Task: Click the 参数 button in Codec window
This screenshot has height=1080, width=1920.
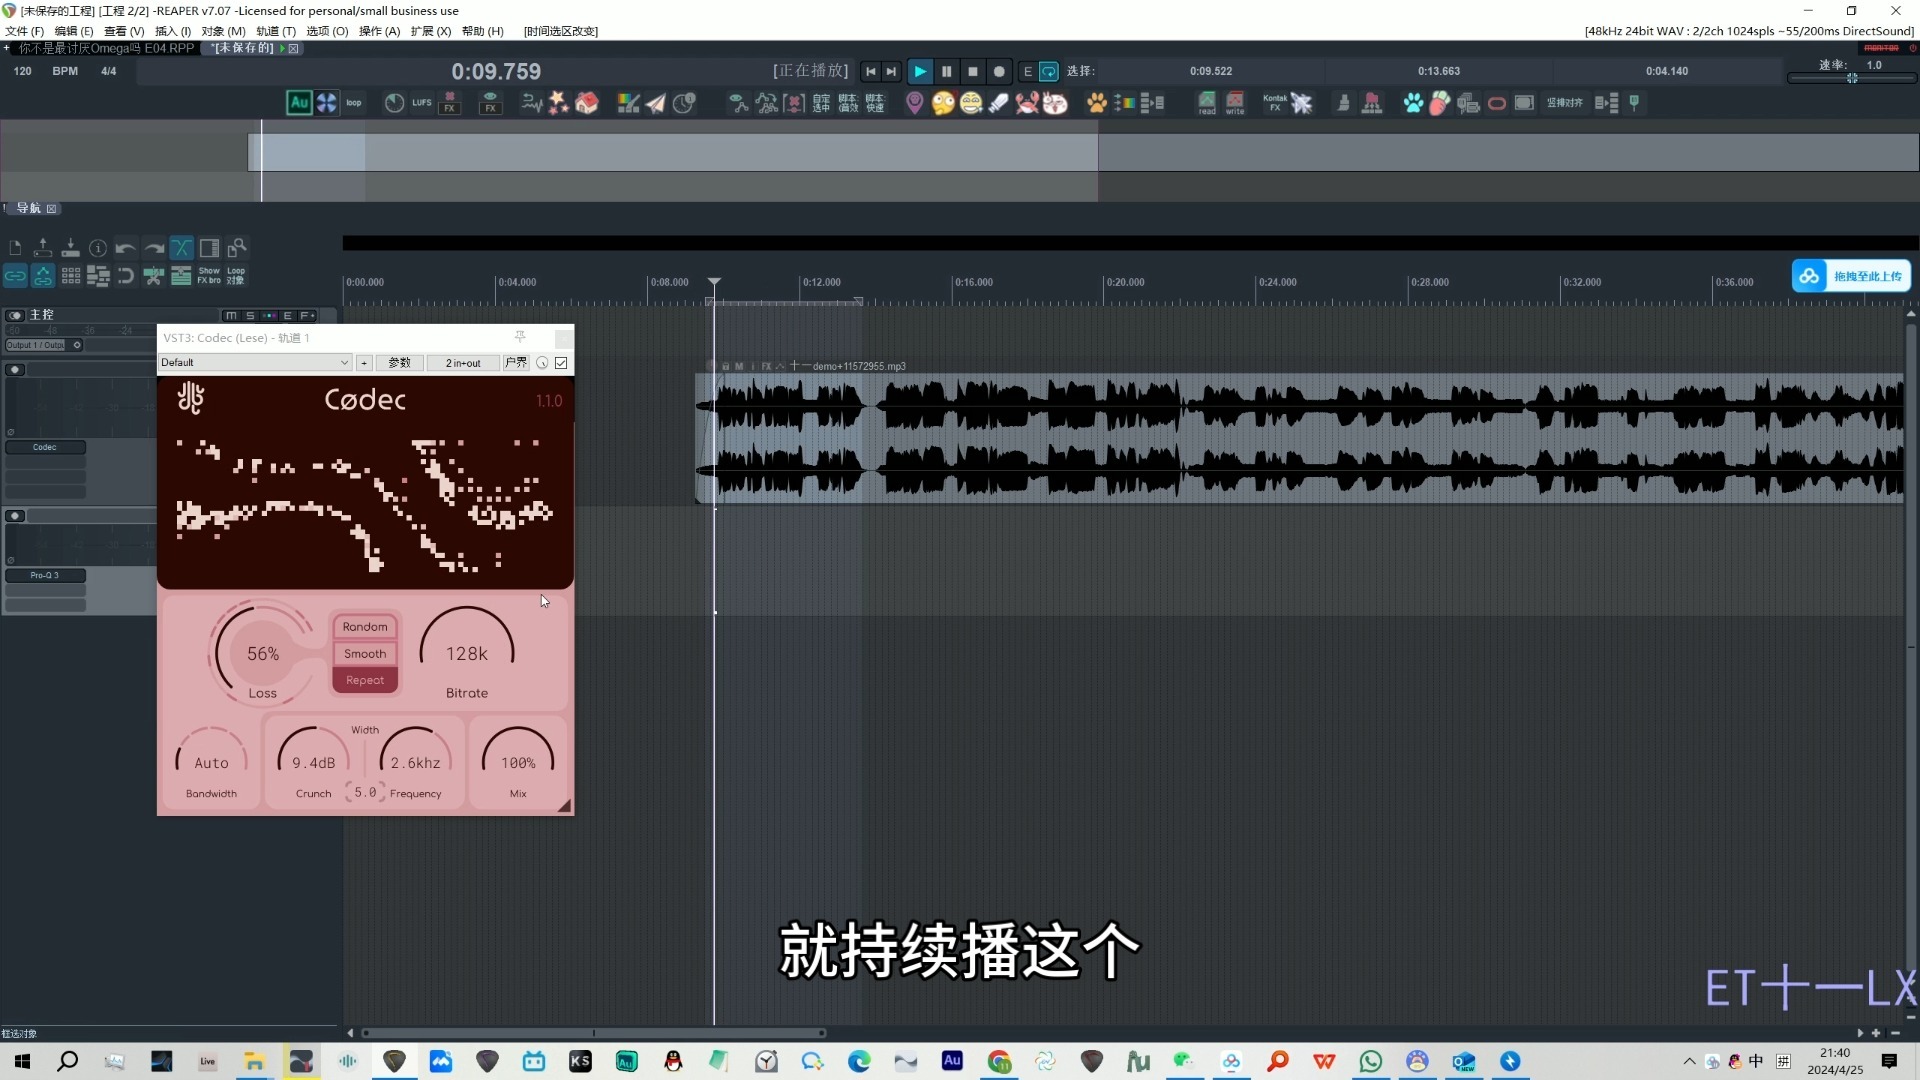Action: 400,363
